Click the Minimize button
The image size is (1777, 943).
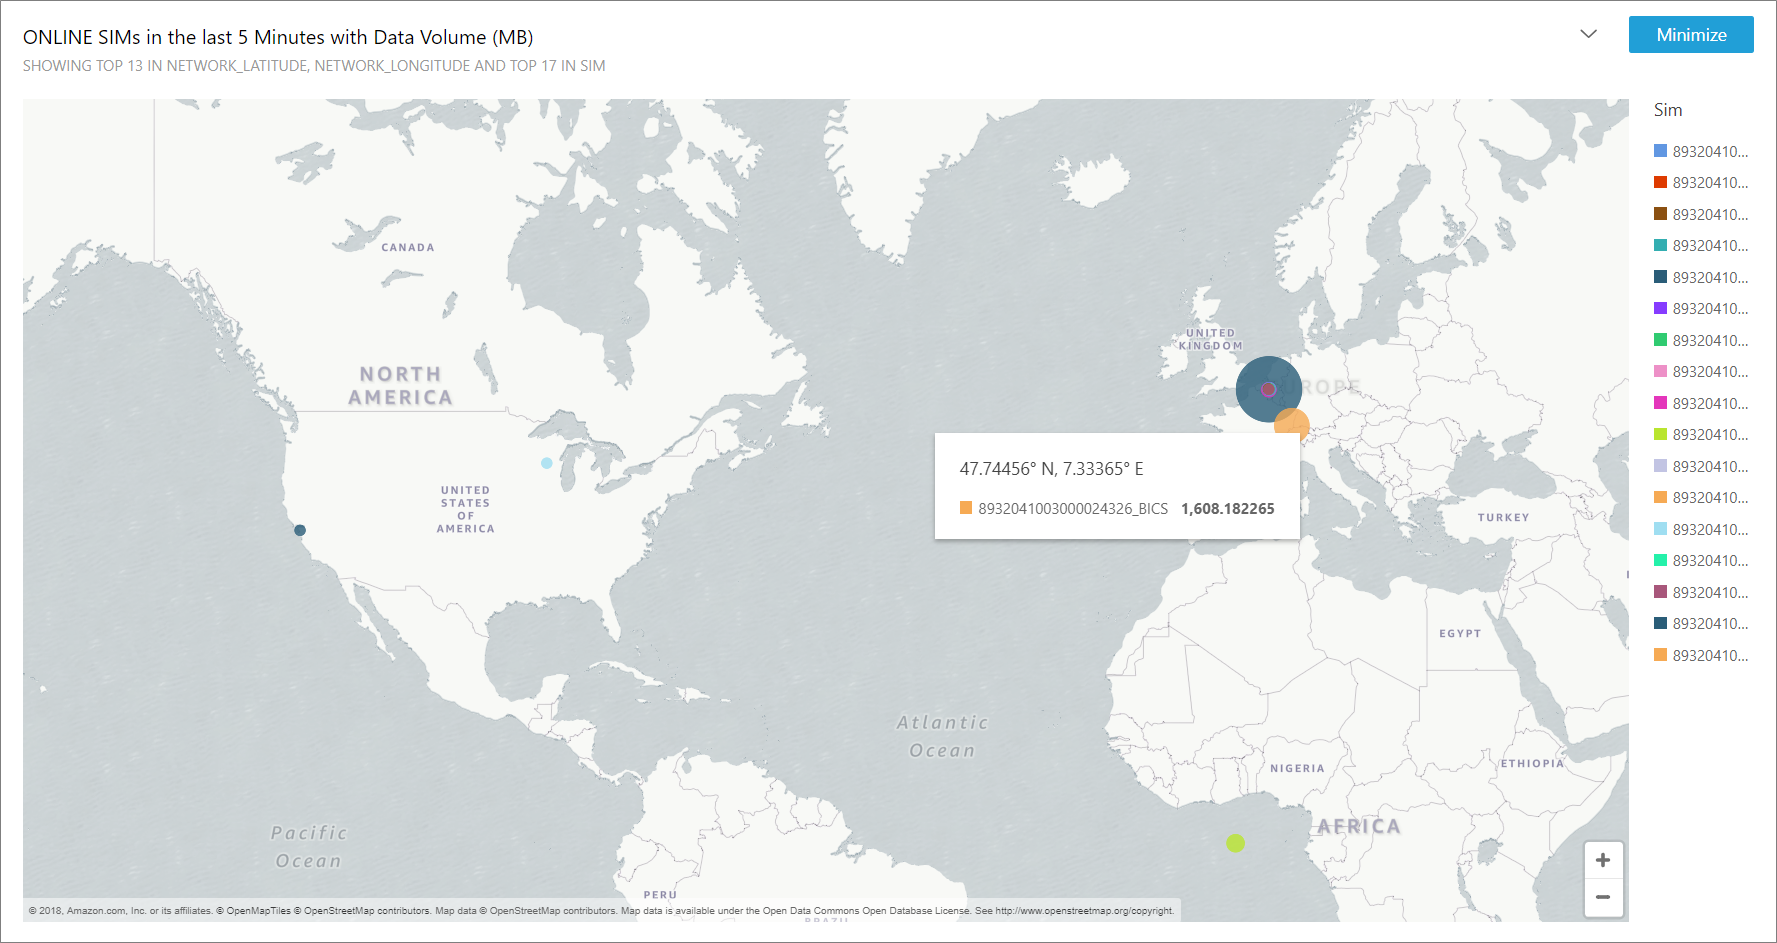pyautogui.click(x=1691, y=35)
